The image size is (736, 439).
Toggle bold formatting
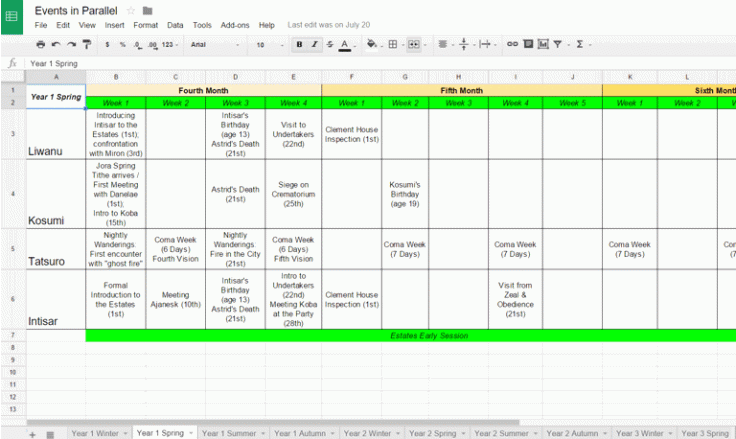click(299, 44)
